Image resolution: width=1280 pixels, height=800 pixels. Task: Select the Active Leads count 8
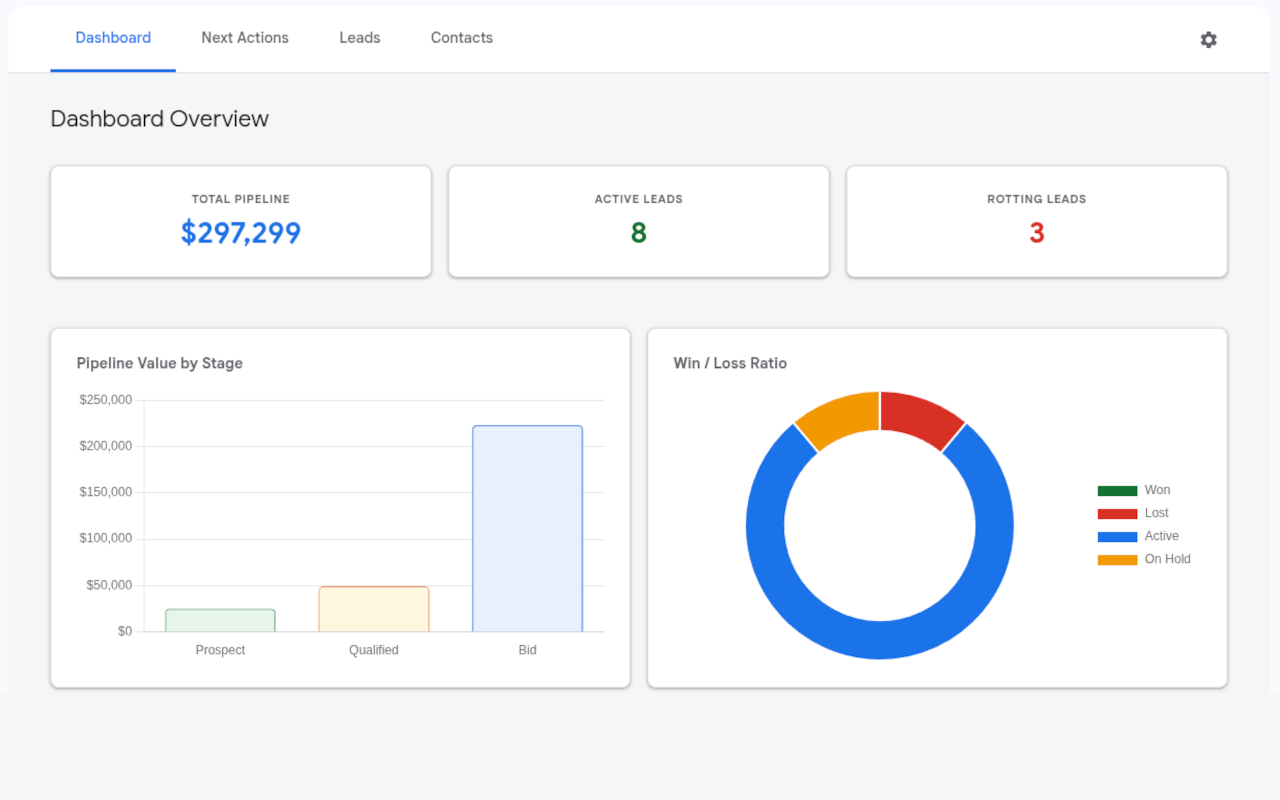click(639, 233)
